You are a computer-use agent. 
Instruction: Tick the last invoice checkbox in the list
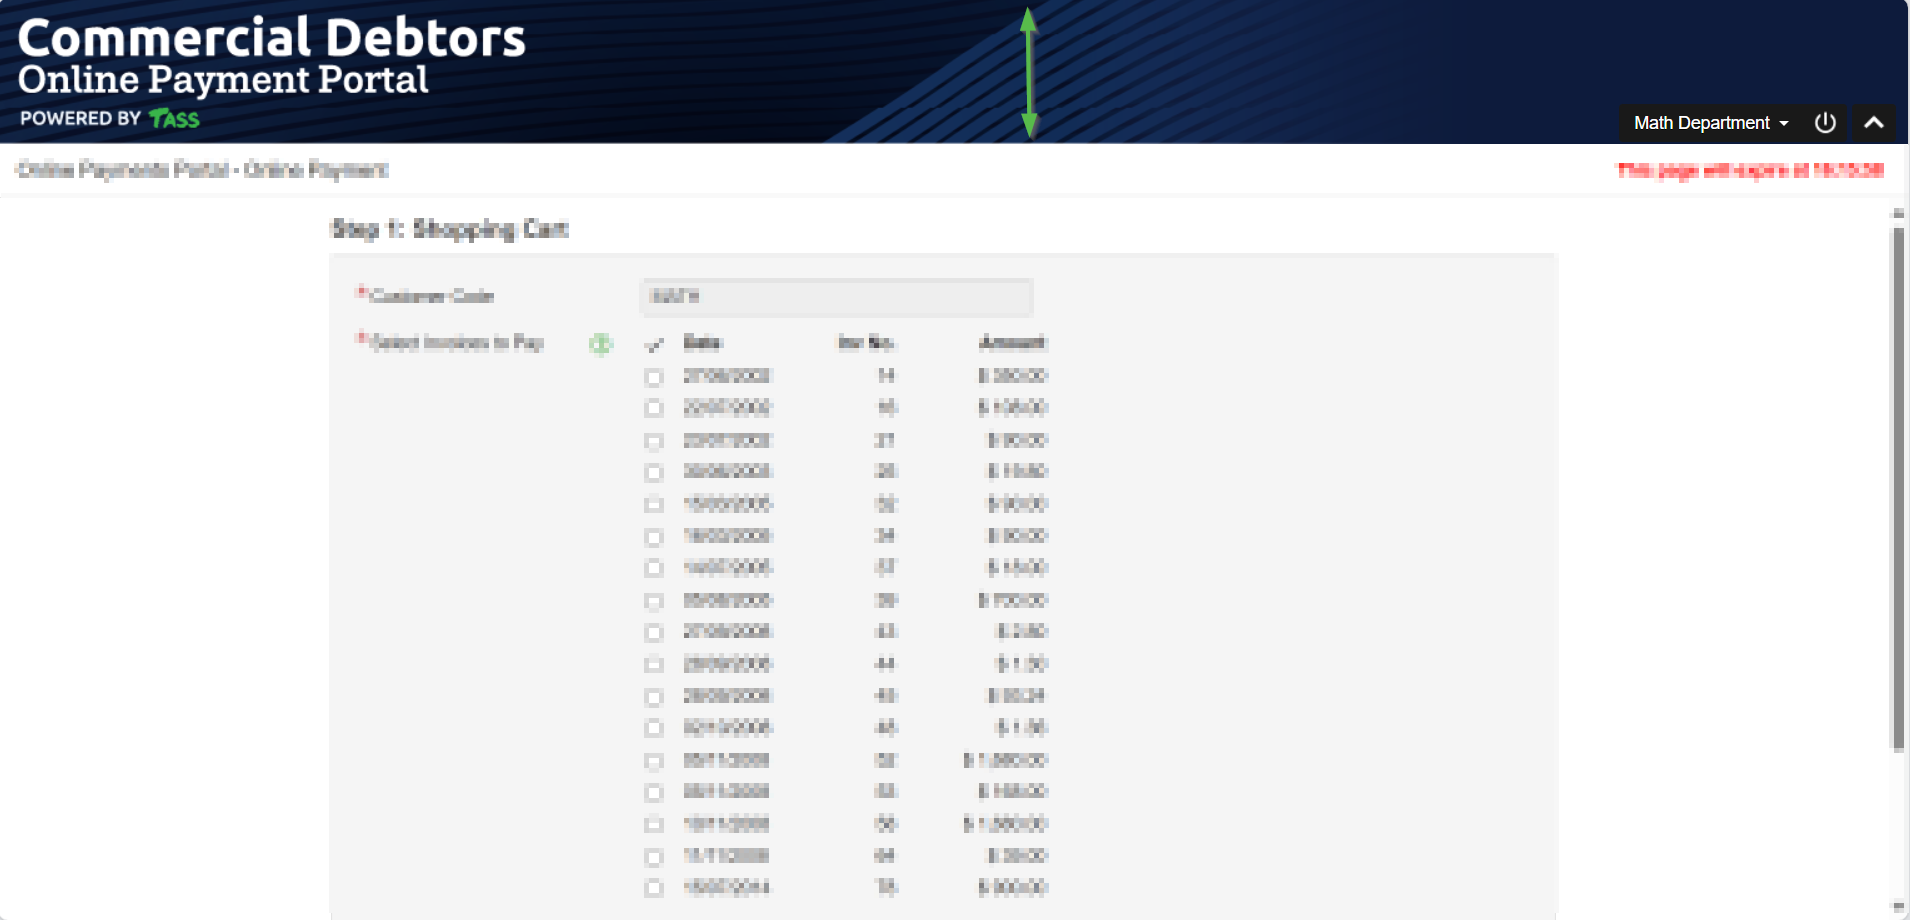tap(654, 888)
